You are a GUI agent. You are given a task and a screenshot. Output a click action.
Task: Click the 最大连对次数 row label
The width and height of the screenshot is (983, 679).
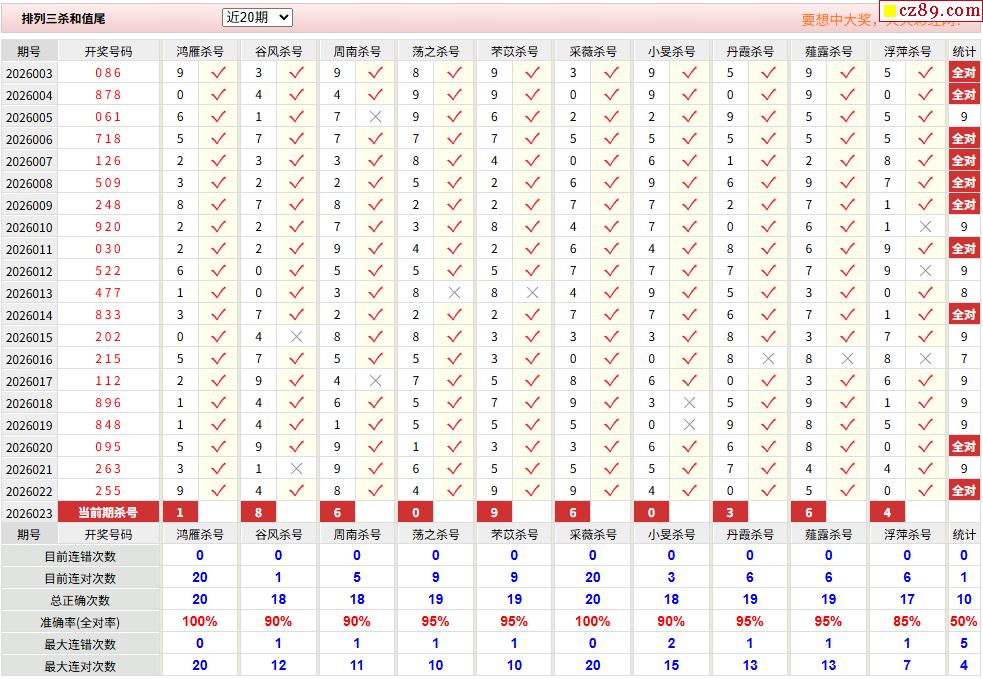(80, 666)
